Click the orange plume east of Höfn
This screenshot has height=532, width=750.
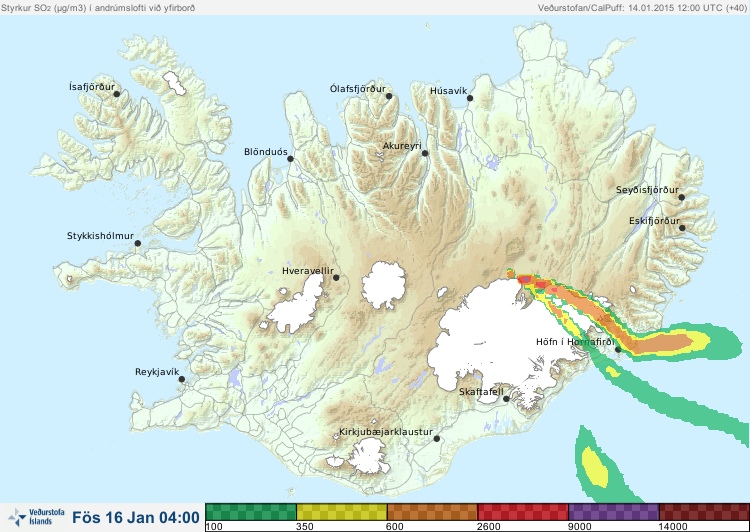click(662, 342)
